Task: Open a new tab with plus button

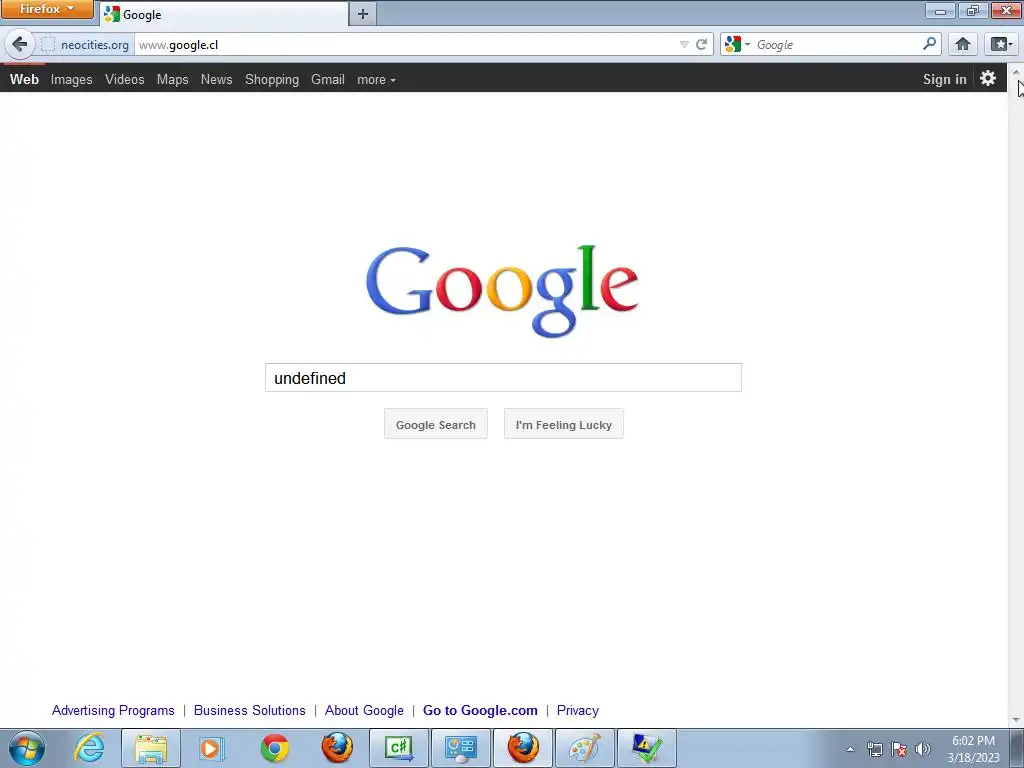Action: [362, 14]
